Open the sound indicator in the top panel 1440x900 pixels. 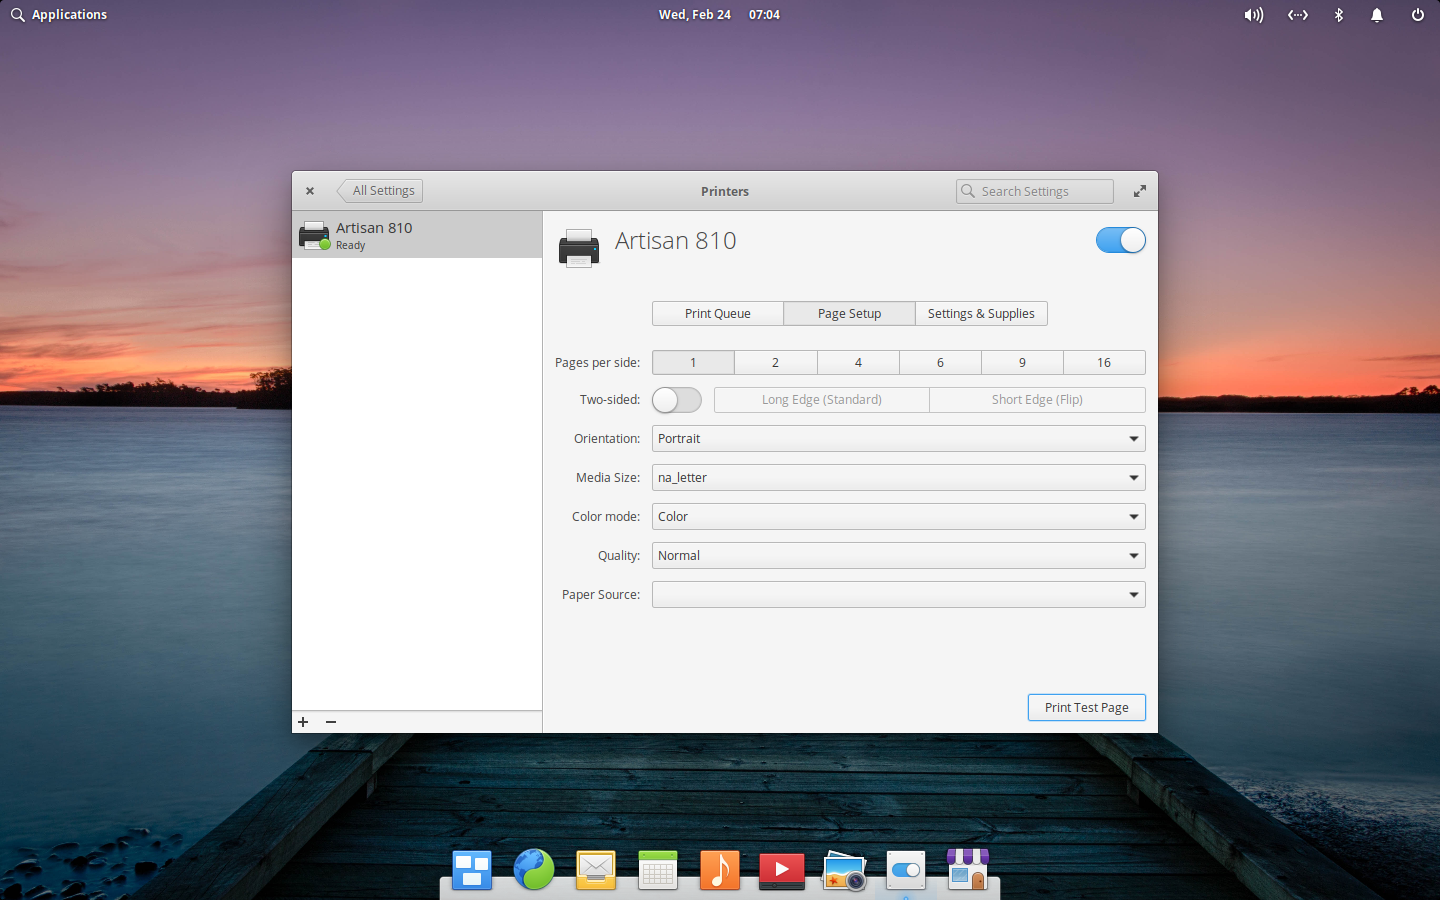(1253, 14)
